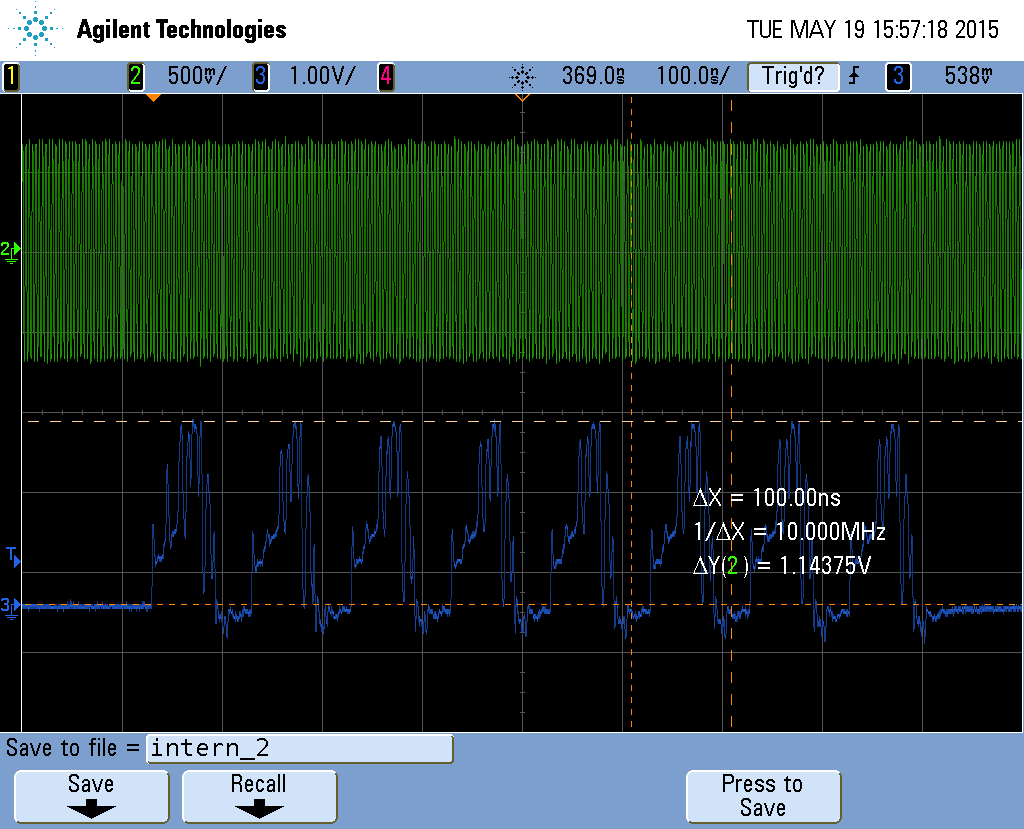Click the file name field intern_2

click(300, 748)
